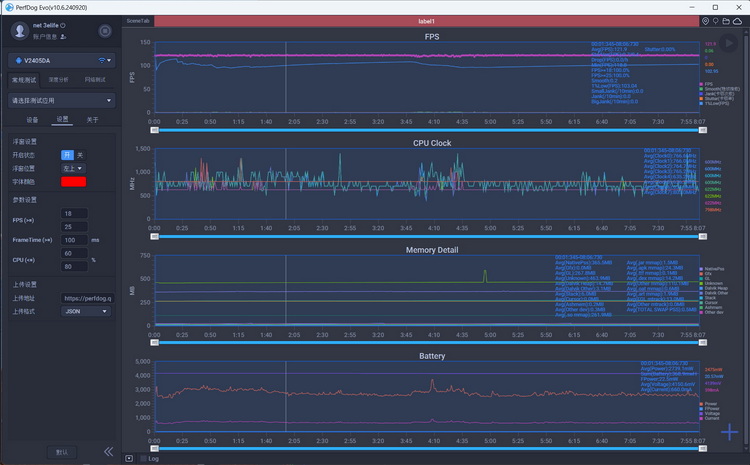Select the 网络测试 tab

(95, 80)
